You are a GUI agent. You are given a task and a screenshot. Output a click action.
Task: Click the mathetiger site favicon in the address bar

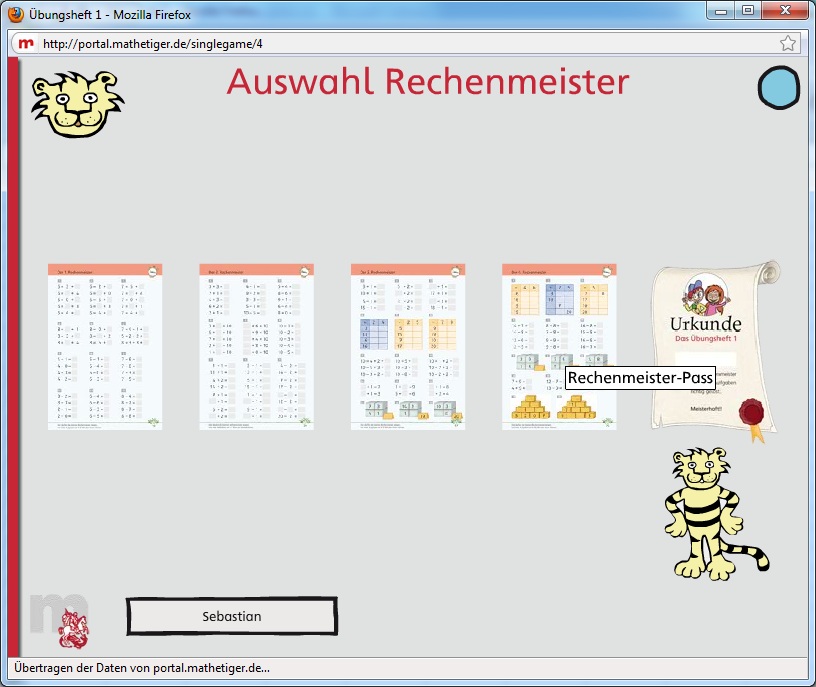(24, 44)
